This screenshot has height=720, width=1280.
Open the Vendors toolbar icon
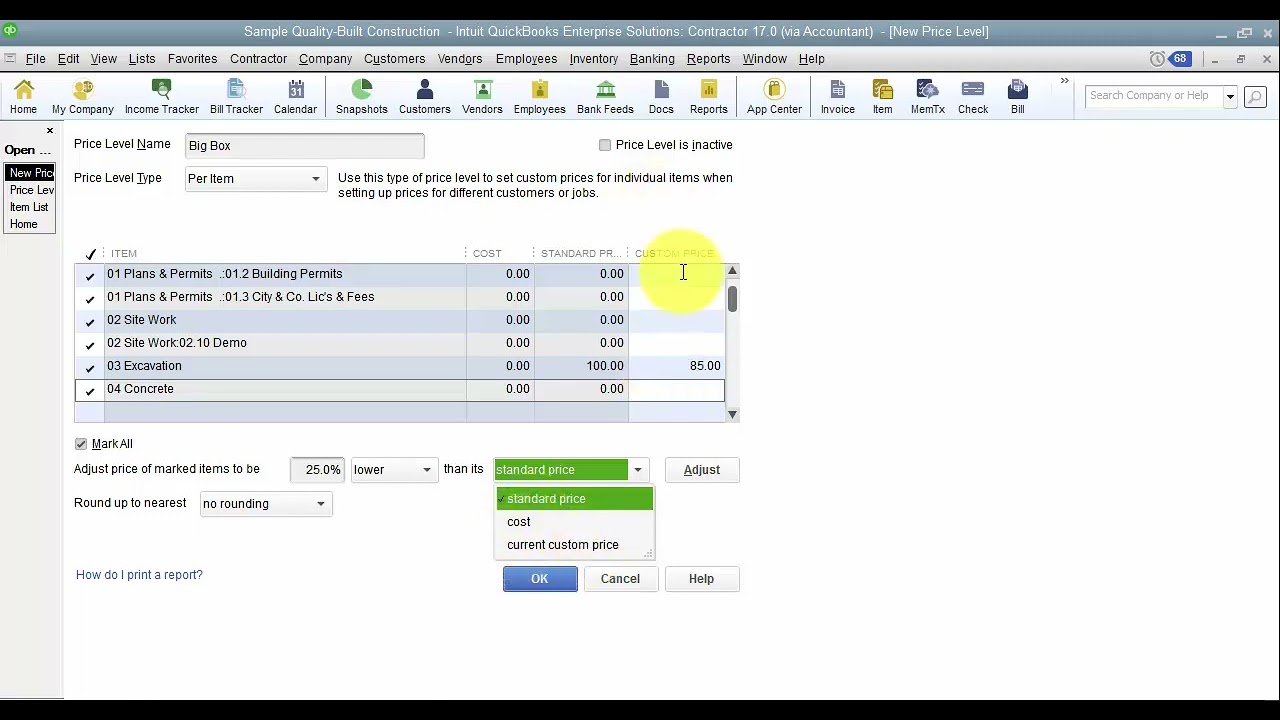[x=482, y=97]
